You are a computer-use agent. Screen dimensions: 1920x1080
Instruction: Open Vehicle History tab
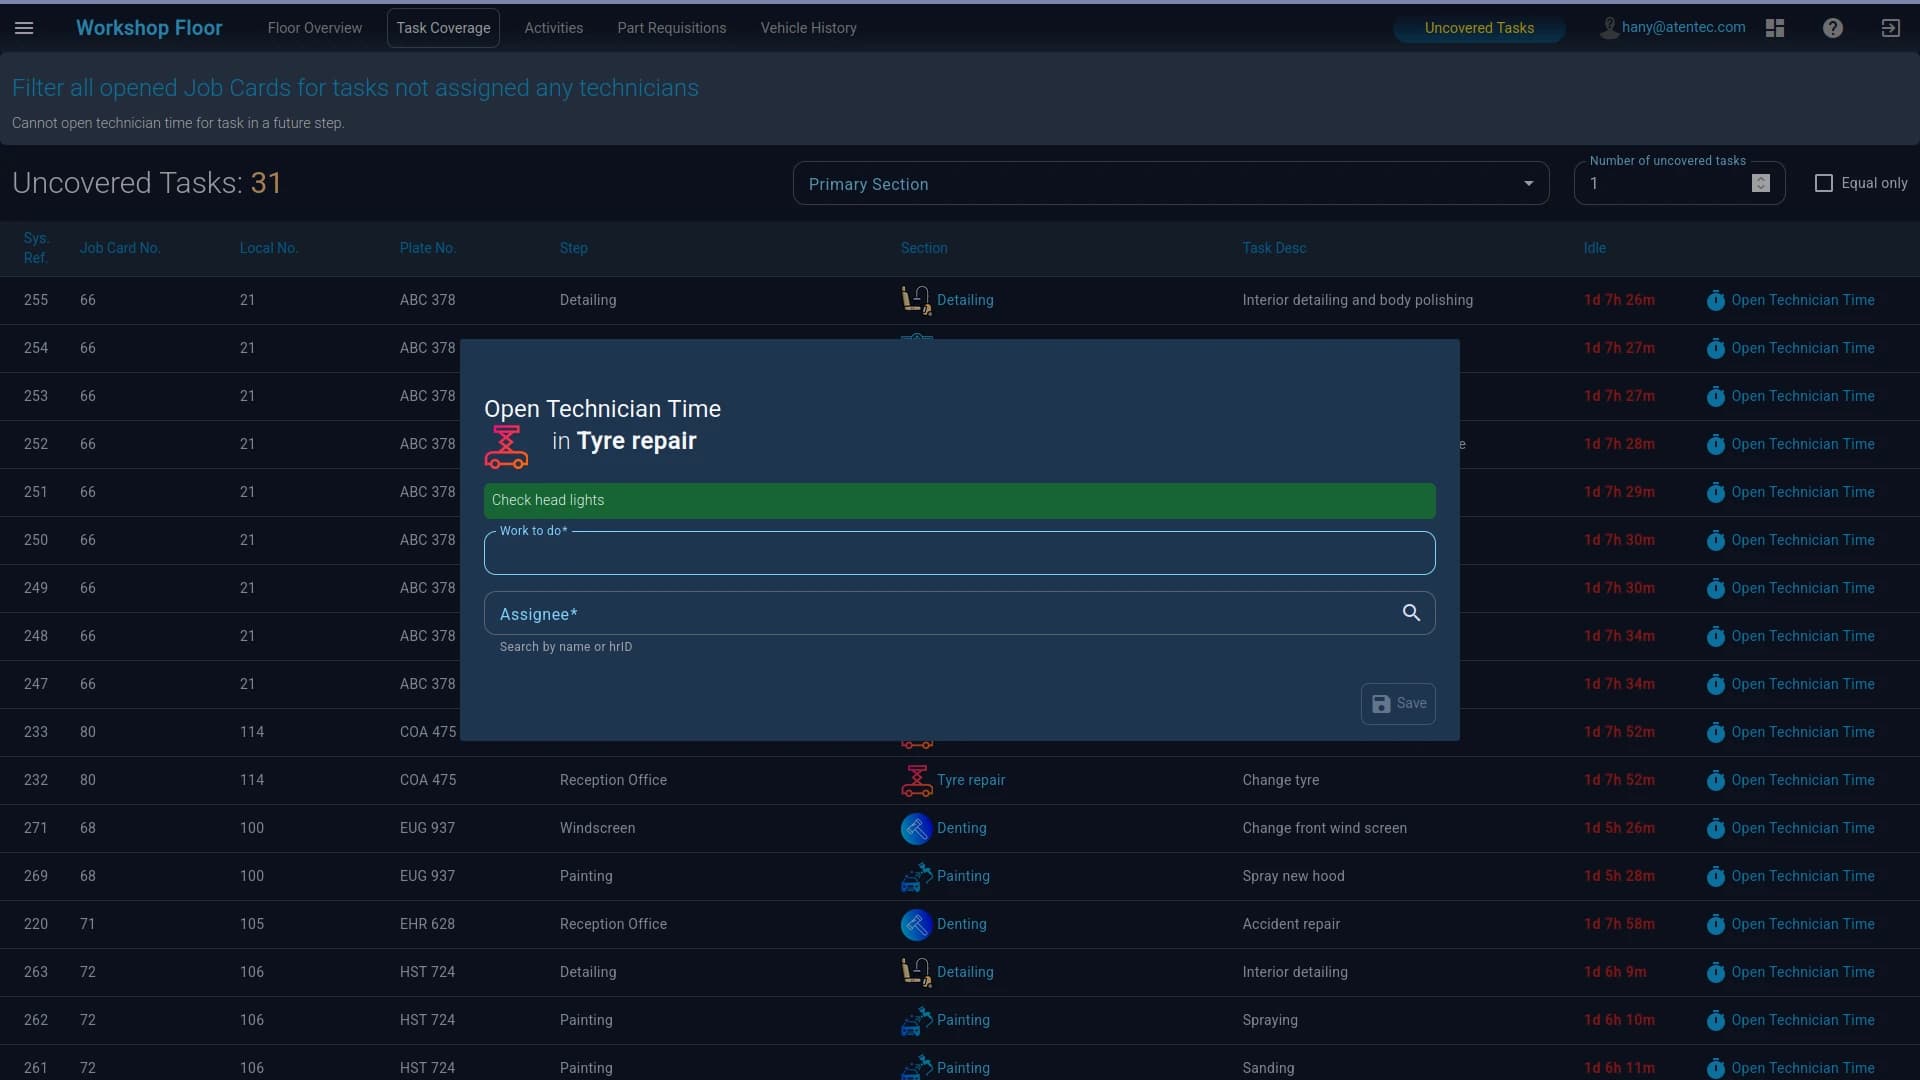tap(808, 28)
